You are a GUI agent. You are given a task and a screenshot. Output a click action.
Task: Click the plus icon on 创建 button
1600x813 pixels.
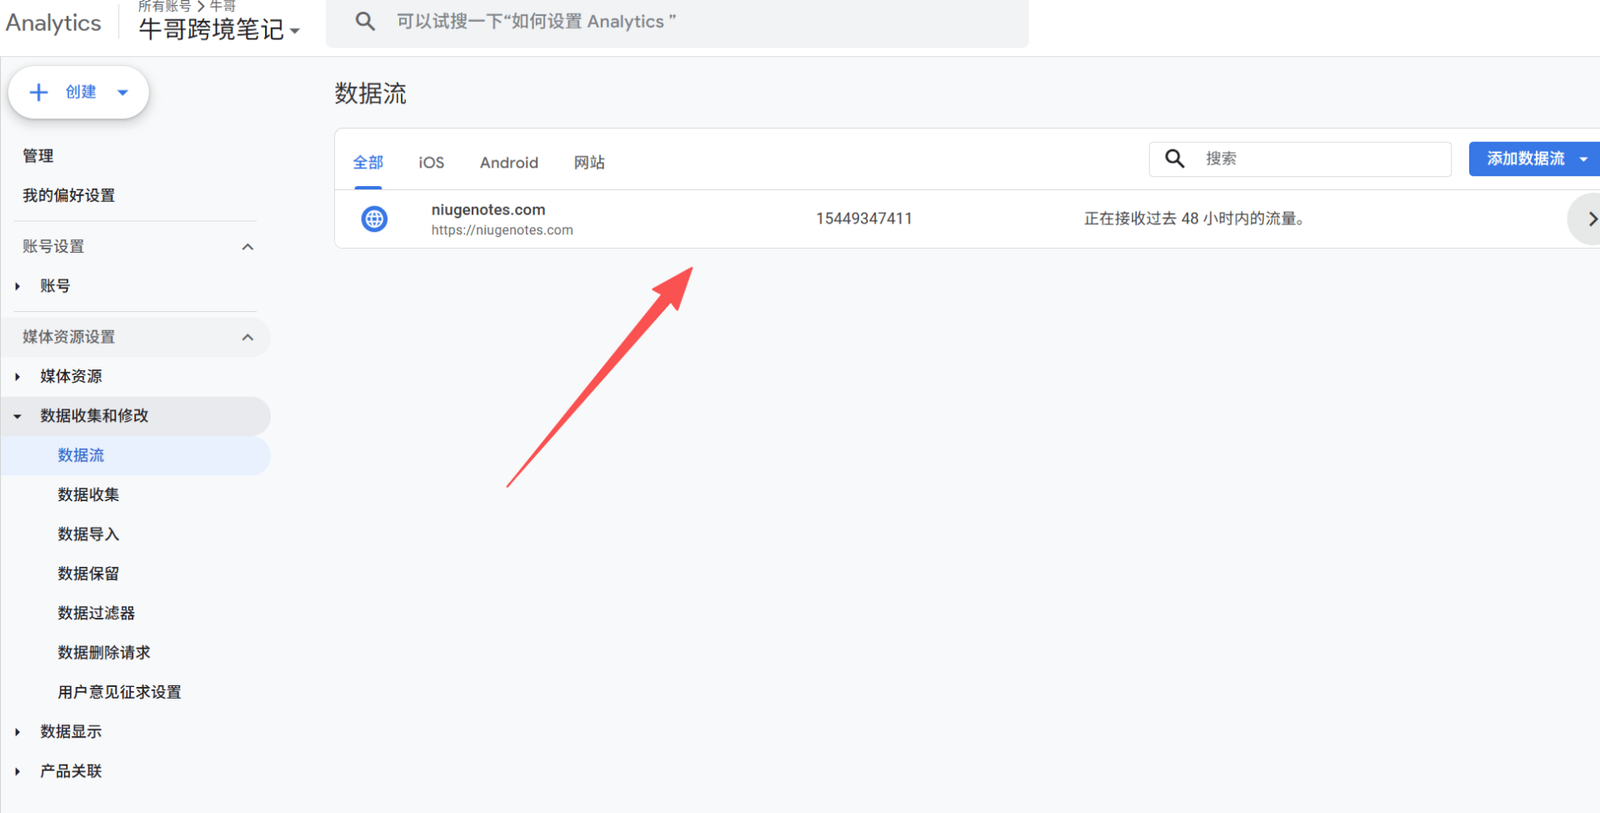39,92
